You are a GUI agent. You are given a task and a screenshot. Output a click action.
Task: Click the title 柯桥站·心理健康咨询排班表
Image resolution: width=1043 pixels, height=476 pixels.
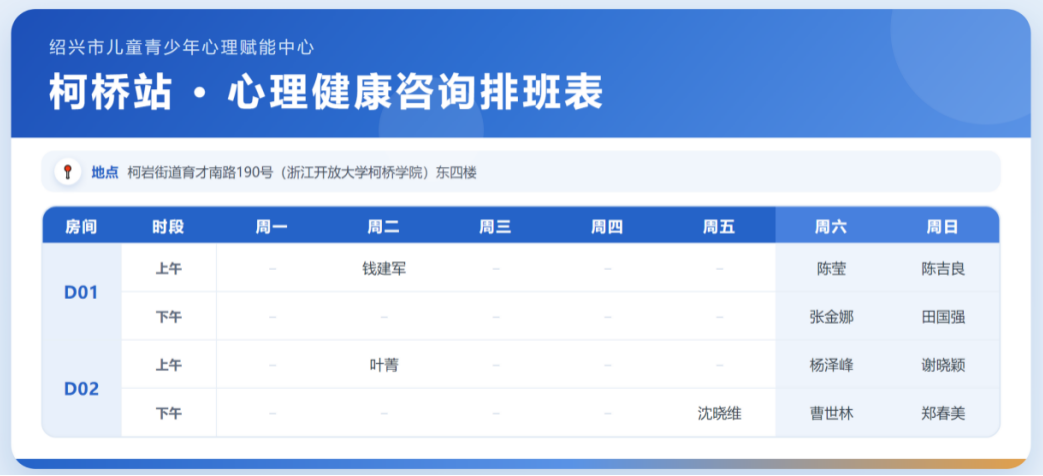point(326,92)
